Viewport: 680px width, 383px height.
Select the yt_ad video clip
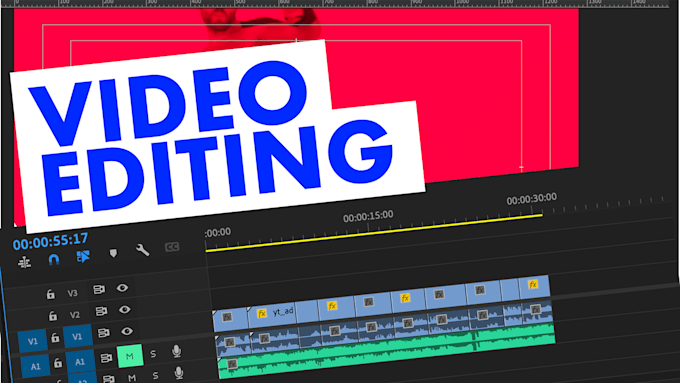[272, 316]
